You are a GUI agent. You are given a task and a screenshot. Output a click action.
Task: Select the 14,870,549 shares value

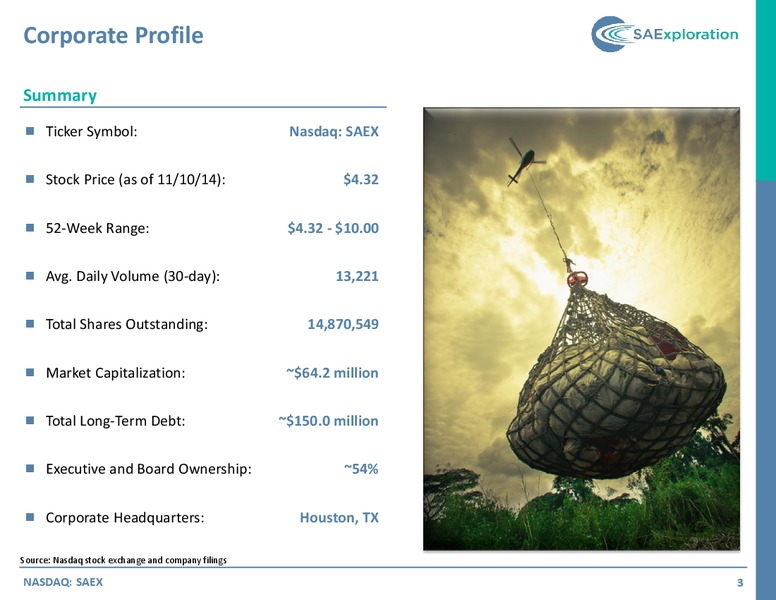343,324
